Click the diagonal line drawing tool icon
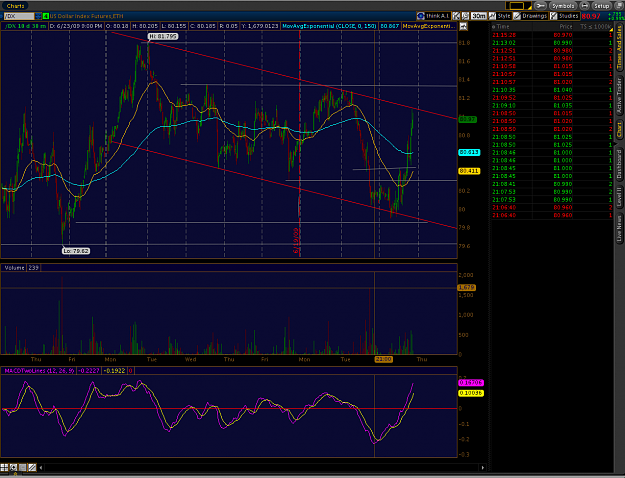 (32, 467)
